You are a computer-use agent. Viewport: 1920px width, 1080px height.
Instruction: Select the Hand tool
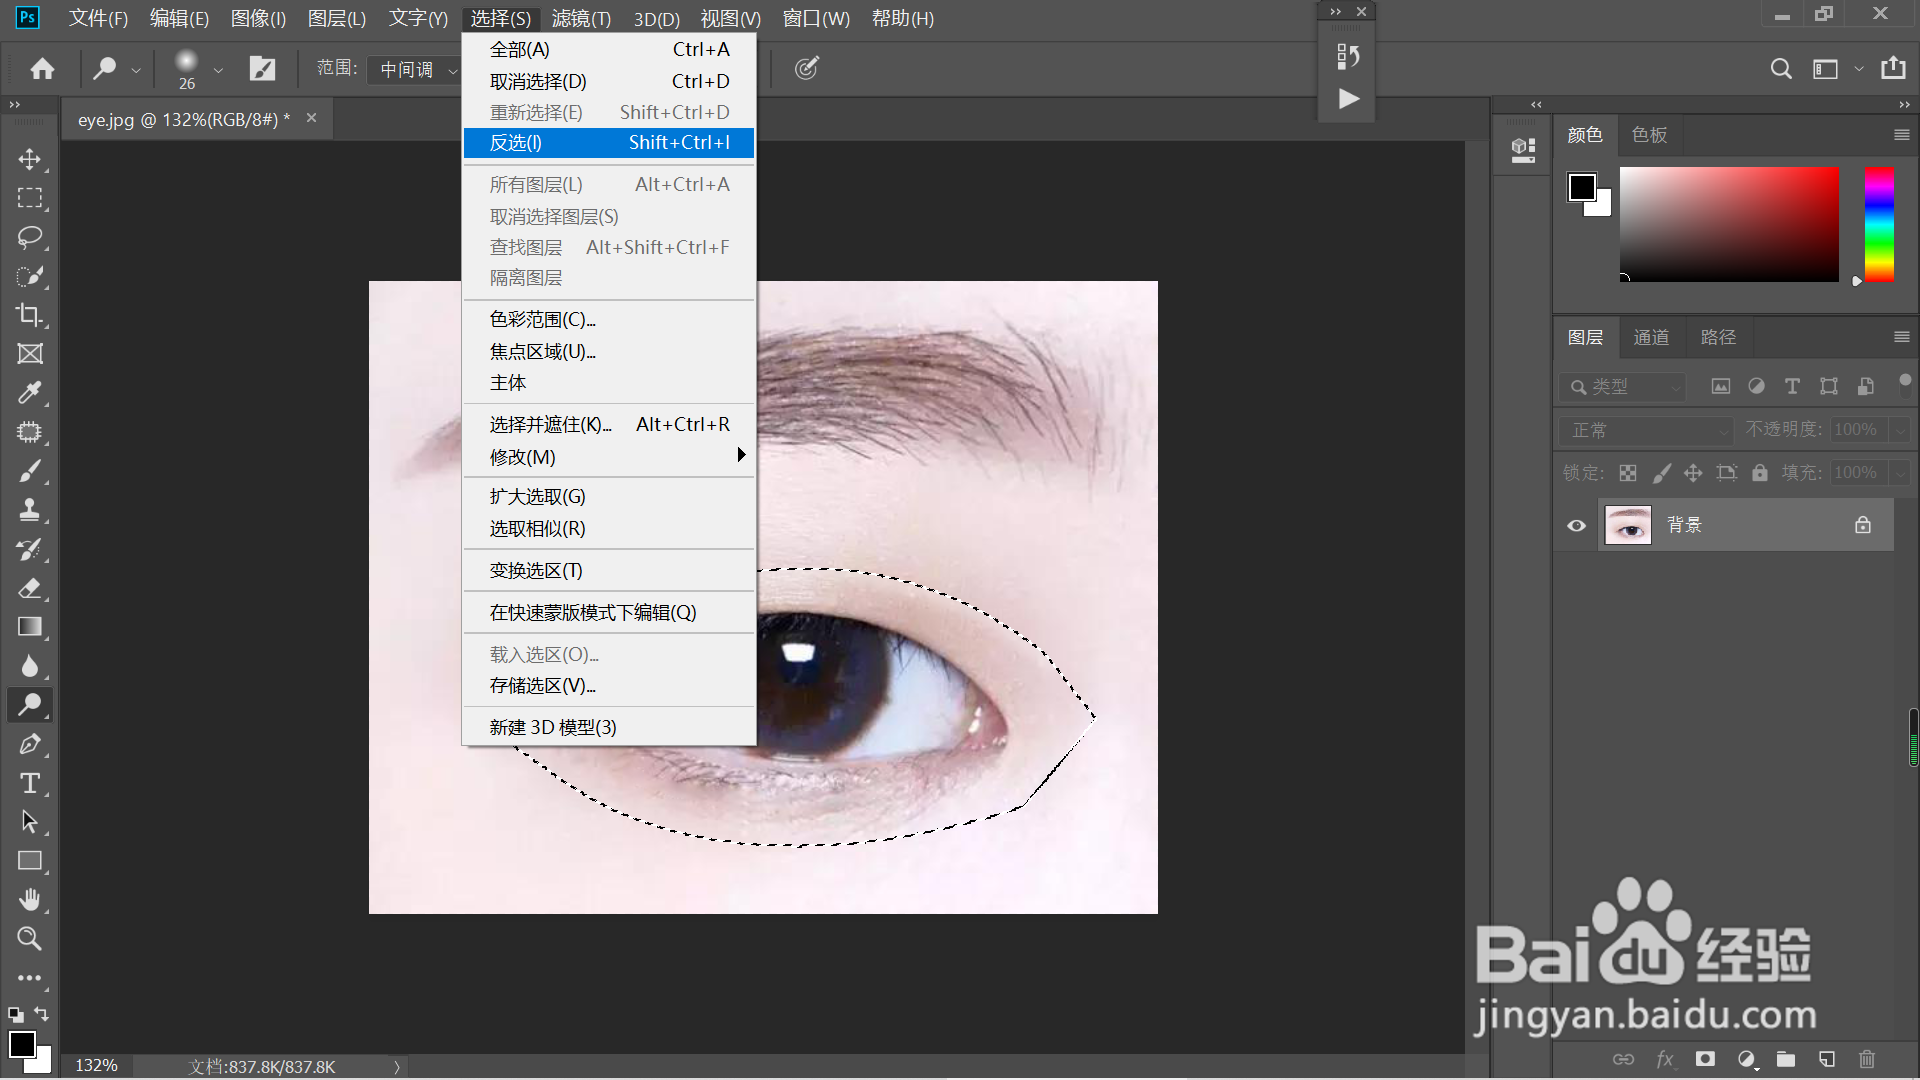tap(30, 899)
